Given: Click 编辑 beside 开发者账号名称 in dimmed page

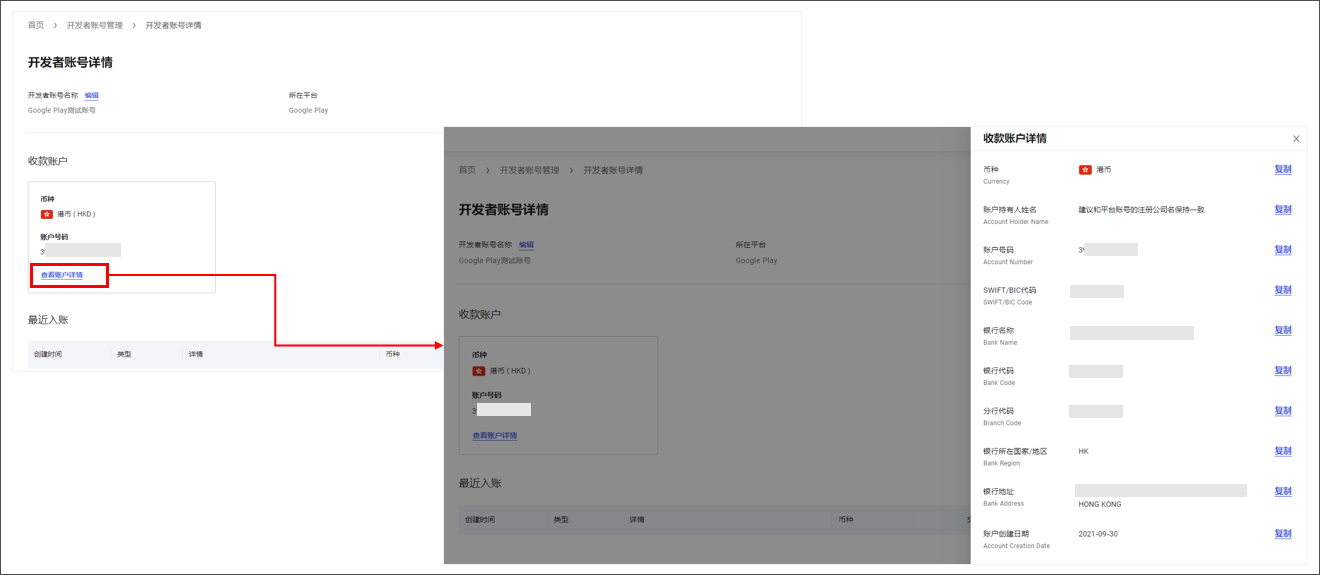Looking at the screenshot, I should [x=526, y=244].
